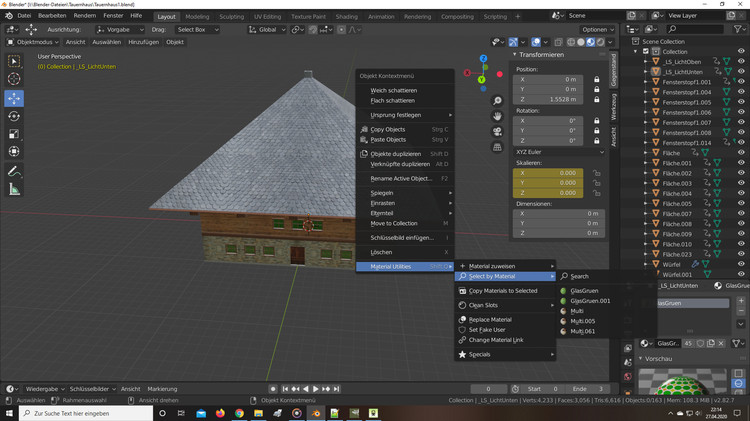Open the XYZ Euler rotation mode dropdown
750x421 pixels.
coord(559,152)
